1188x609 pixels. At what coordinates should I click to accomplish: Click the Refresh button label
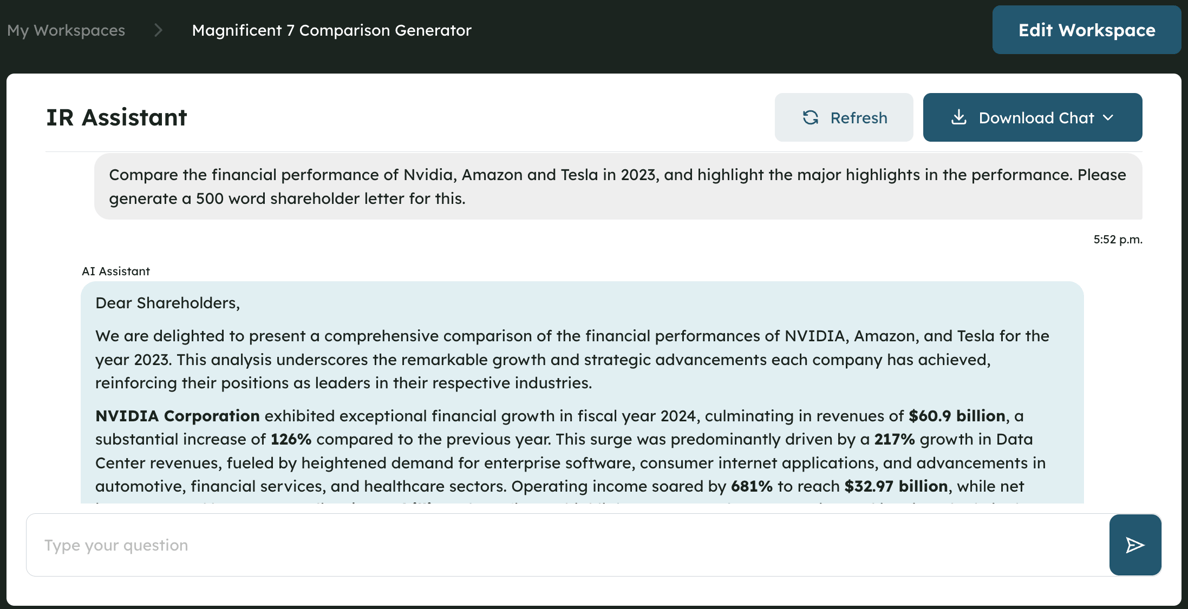pos(858,117)
